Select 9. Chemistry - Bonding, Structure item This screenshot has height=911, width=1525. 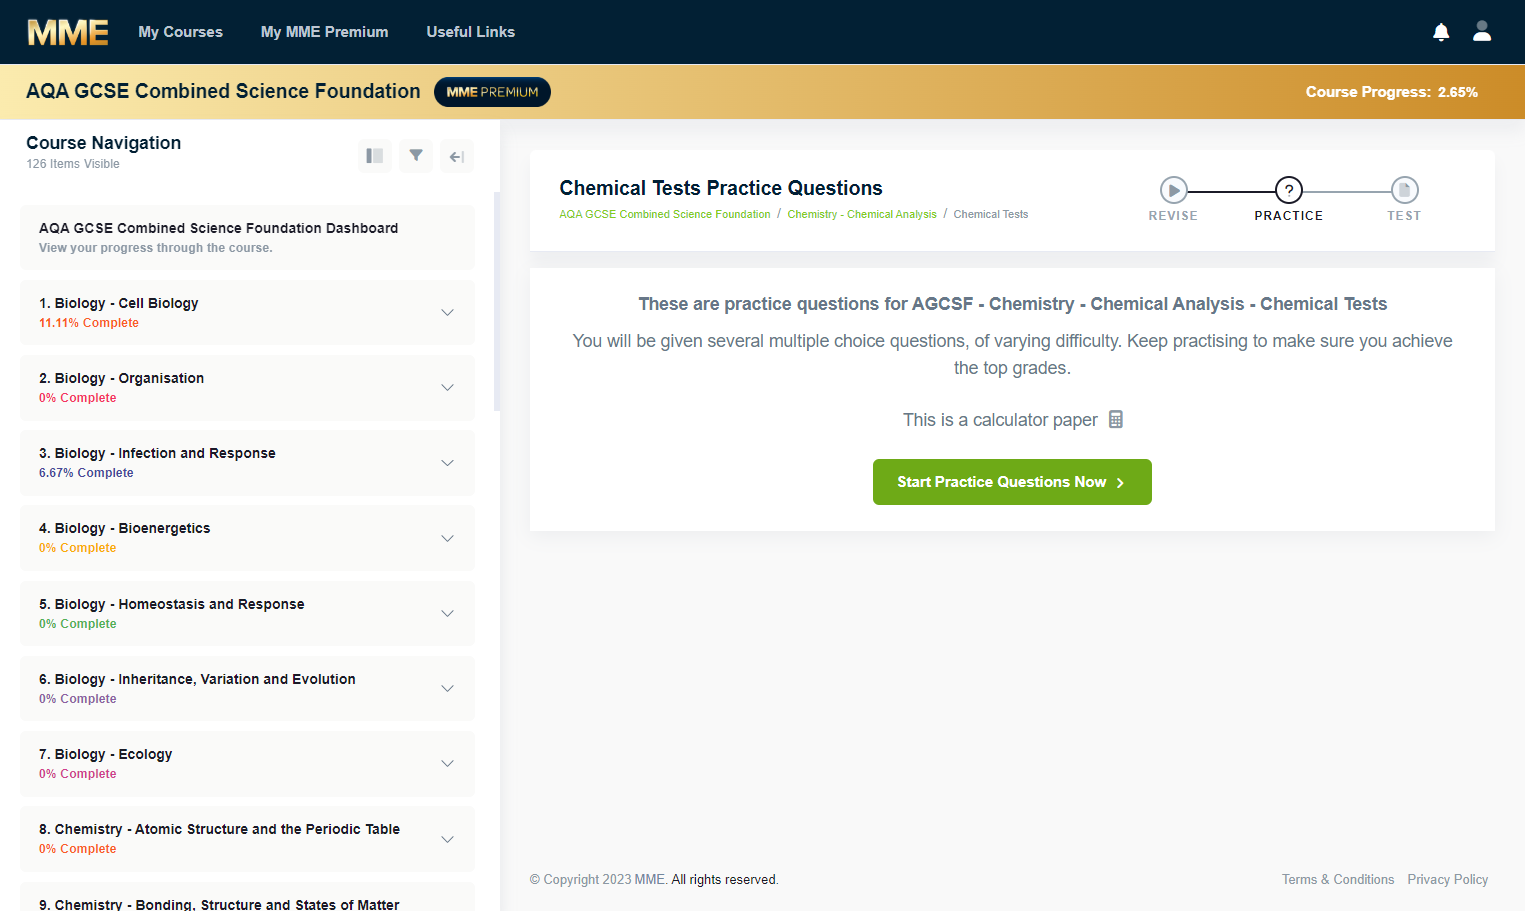[248, 897]
